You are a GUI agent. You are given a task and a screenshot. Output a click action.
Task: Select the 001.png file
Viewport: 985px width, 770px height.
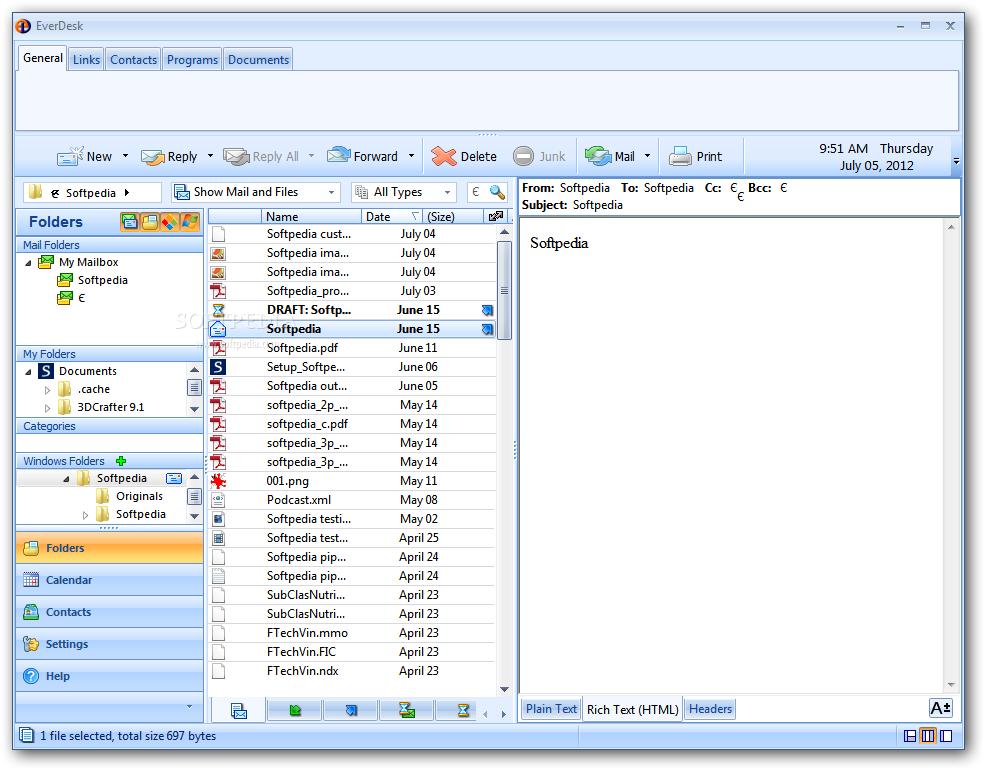(352, 481)
